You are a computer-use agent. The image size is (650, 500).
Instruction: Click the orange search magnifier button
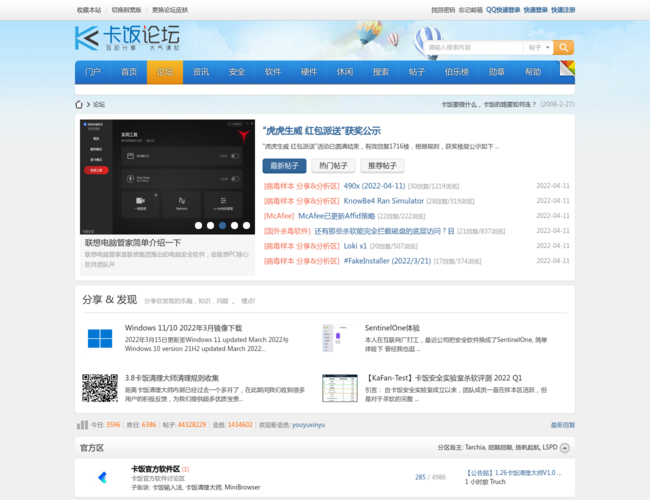[x=564, y=47]
